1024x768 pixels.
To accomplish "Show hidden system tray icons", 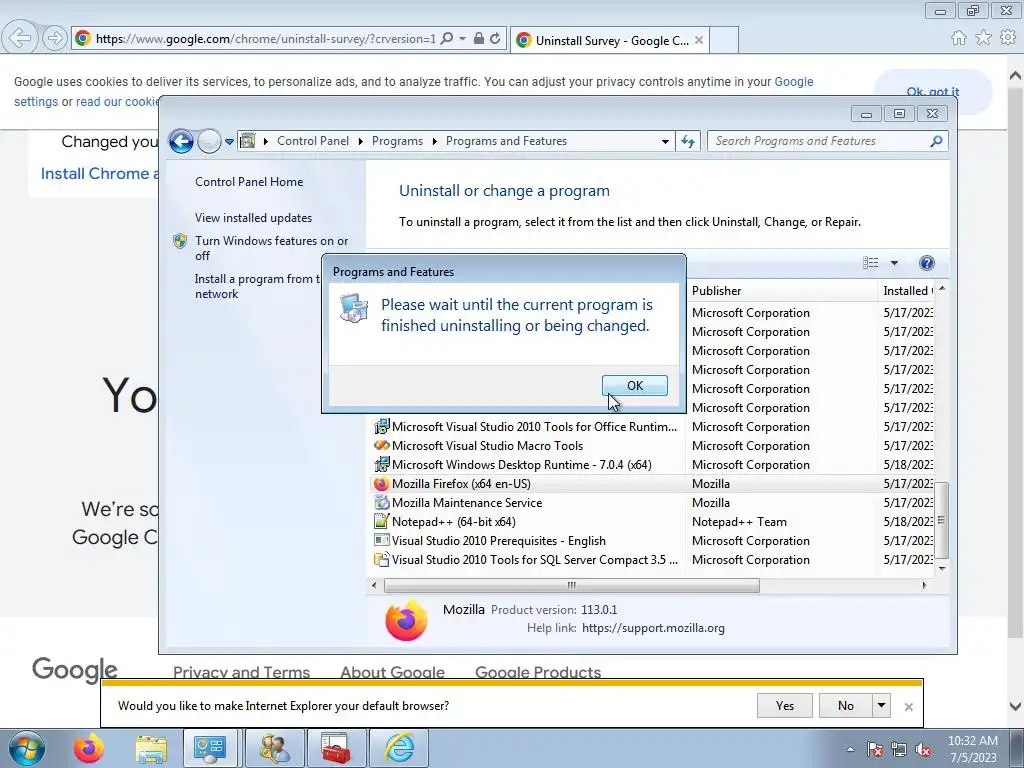I will [x=850, y=749].
